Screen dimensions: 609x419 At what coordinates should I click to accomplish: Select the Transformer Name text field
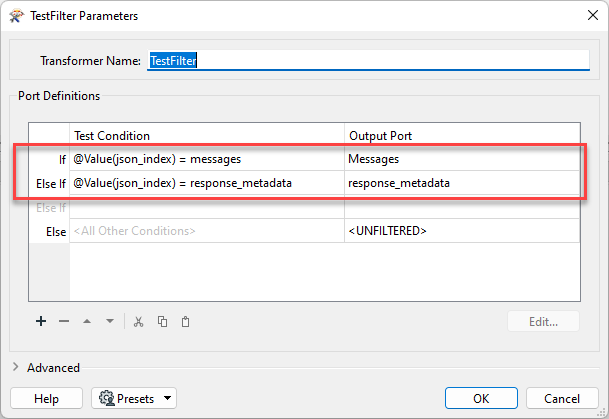point(368,61)
